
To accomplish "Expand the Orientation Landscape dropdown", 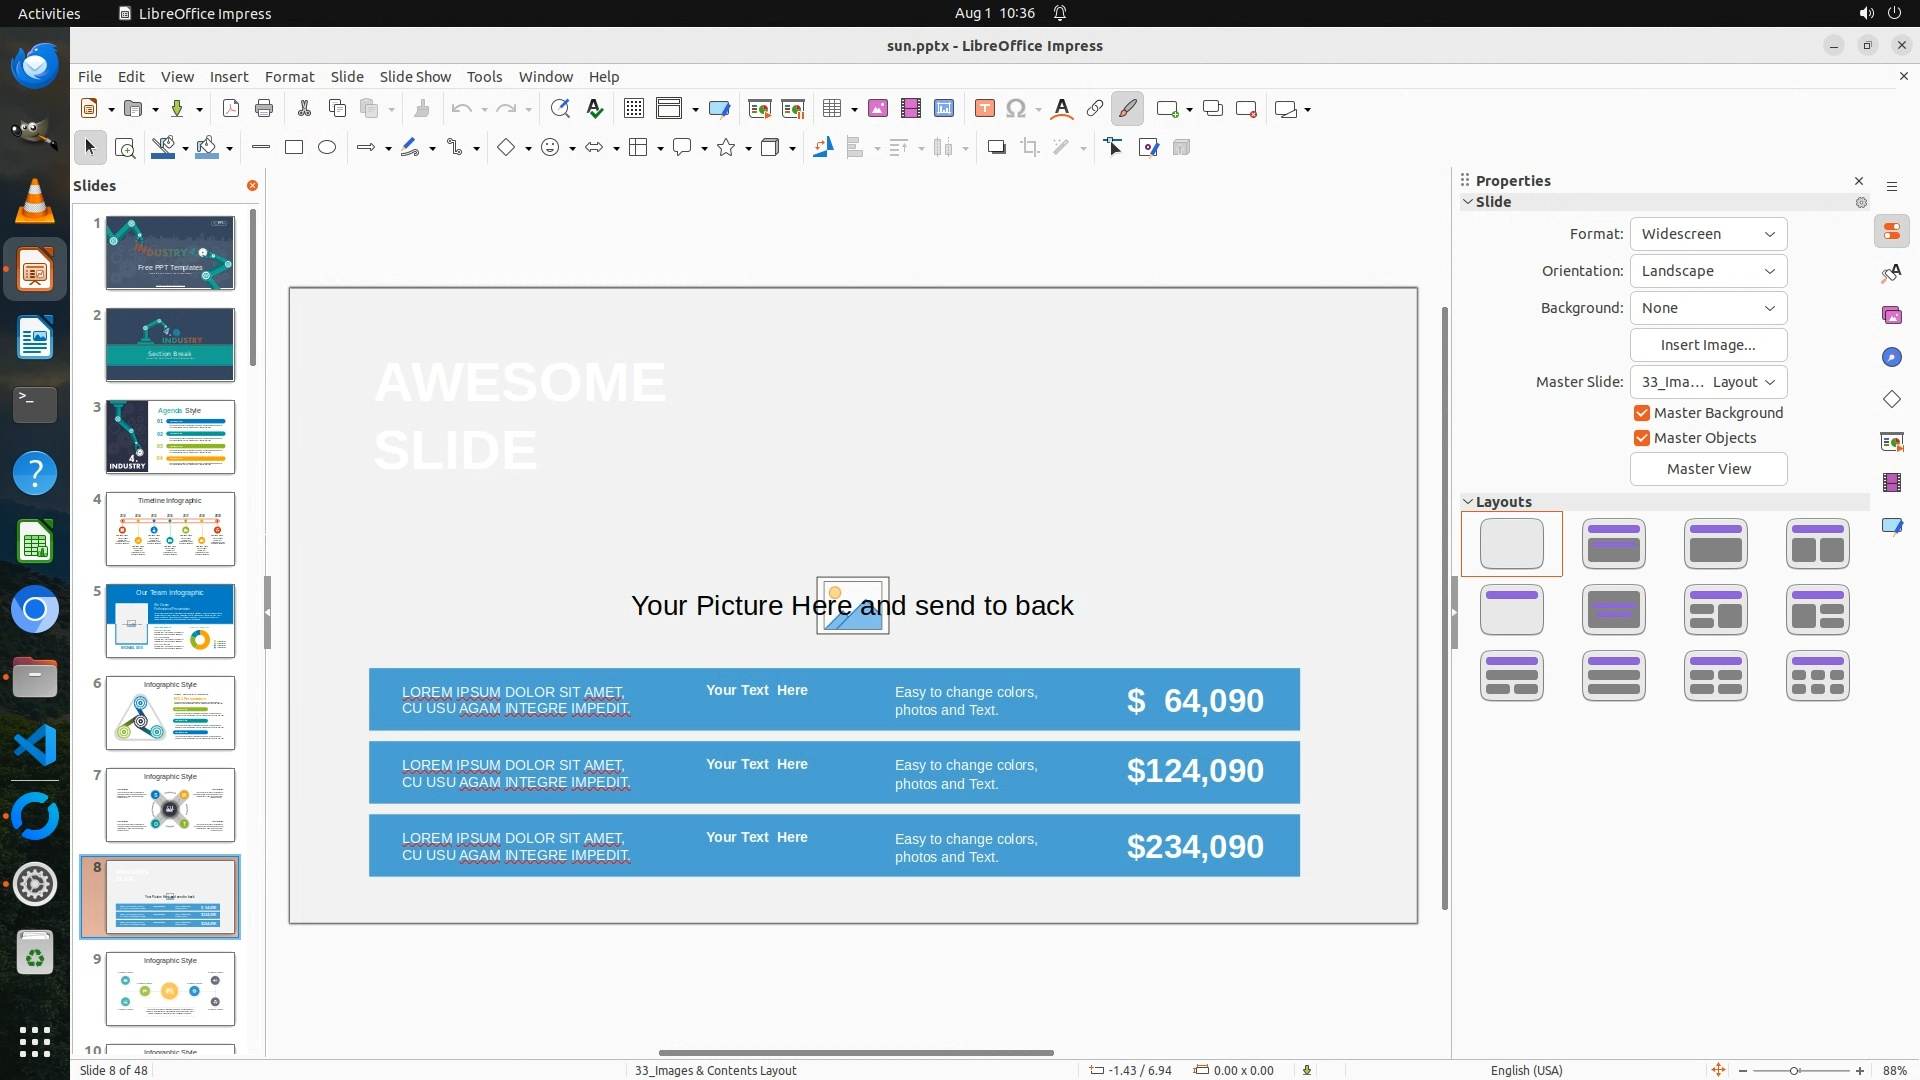I will click(x=1708, y=271).
